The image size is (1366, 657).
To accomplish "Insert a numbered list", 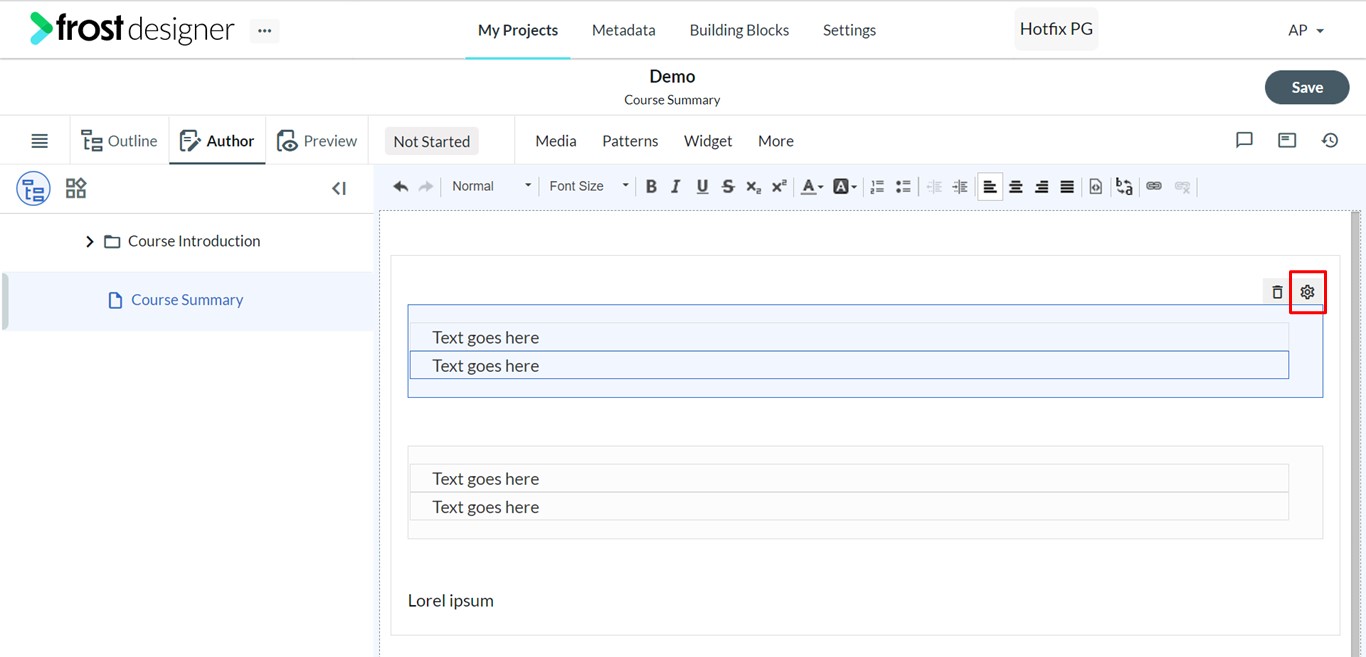I will coord(877,186).
